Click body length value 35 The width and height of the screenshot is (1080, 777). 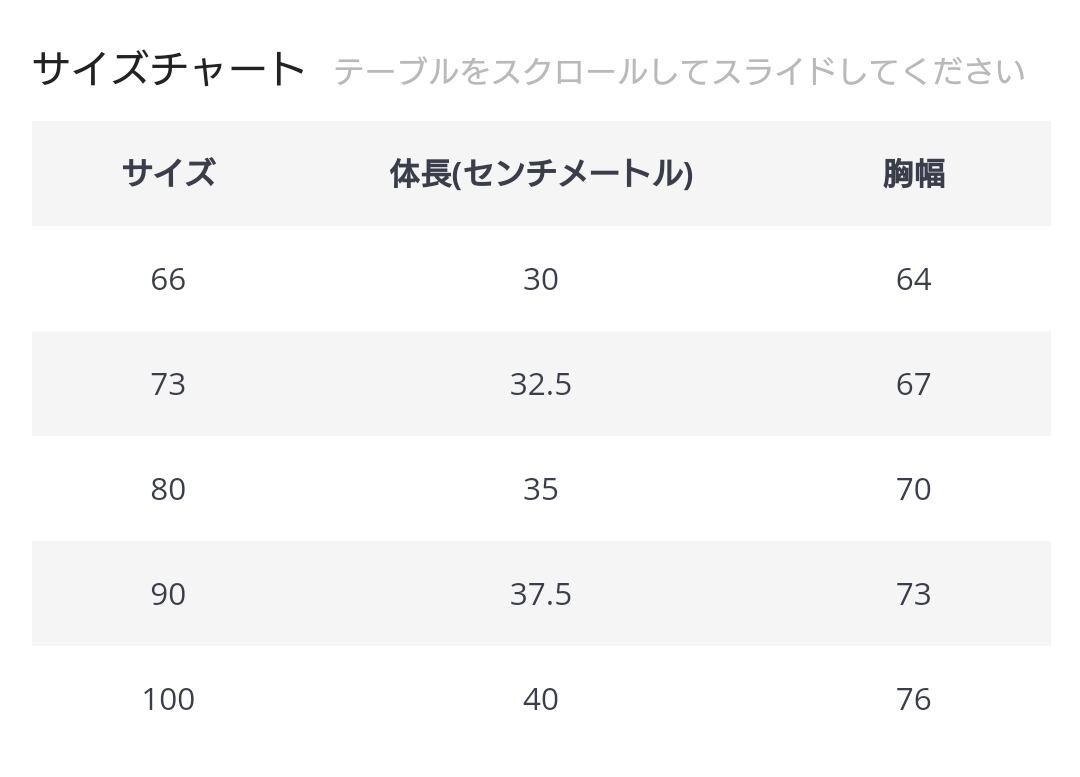click(541, 490)
